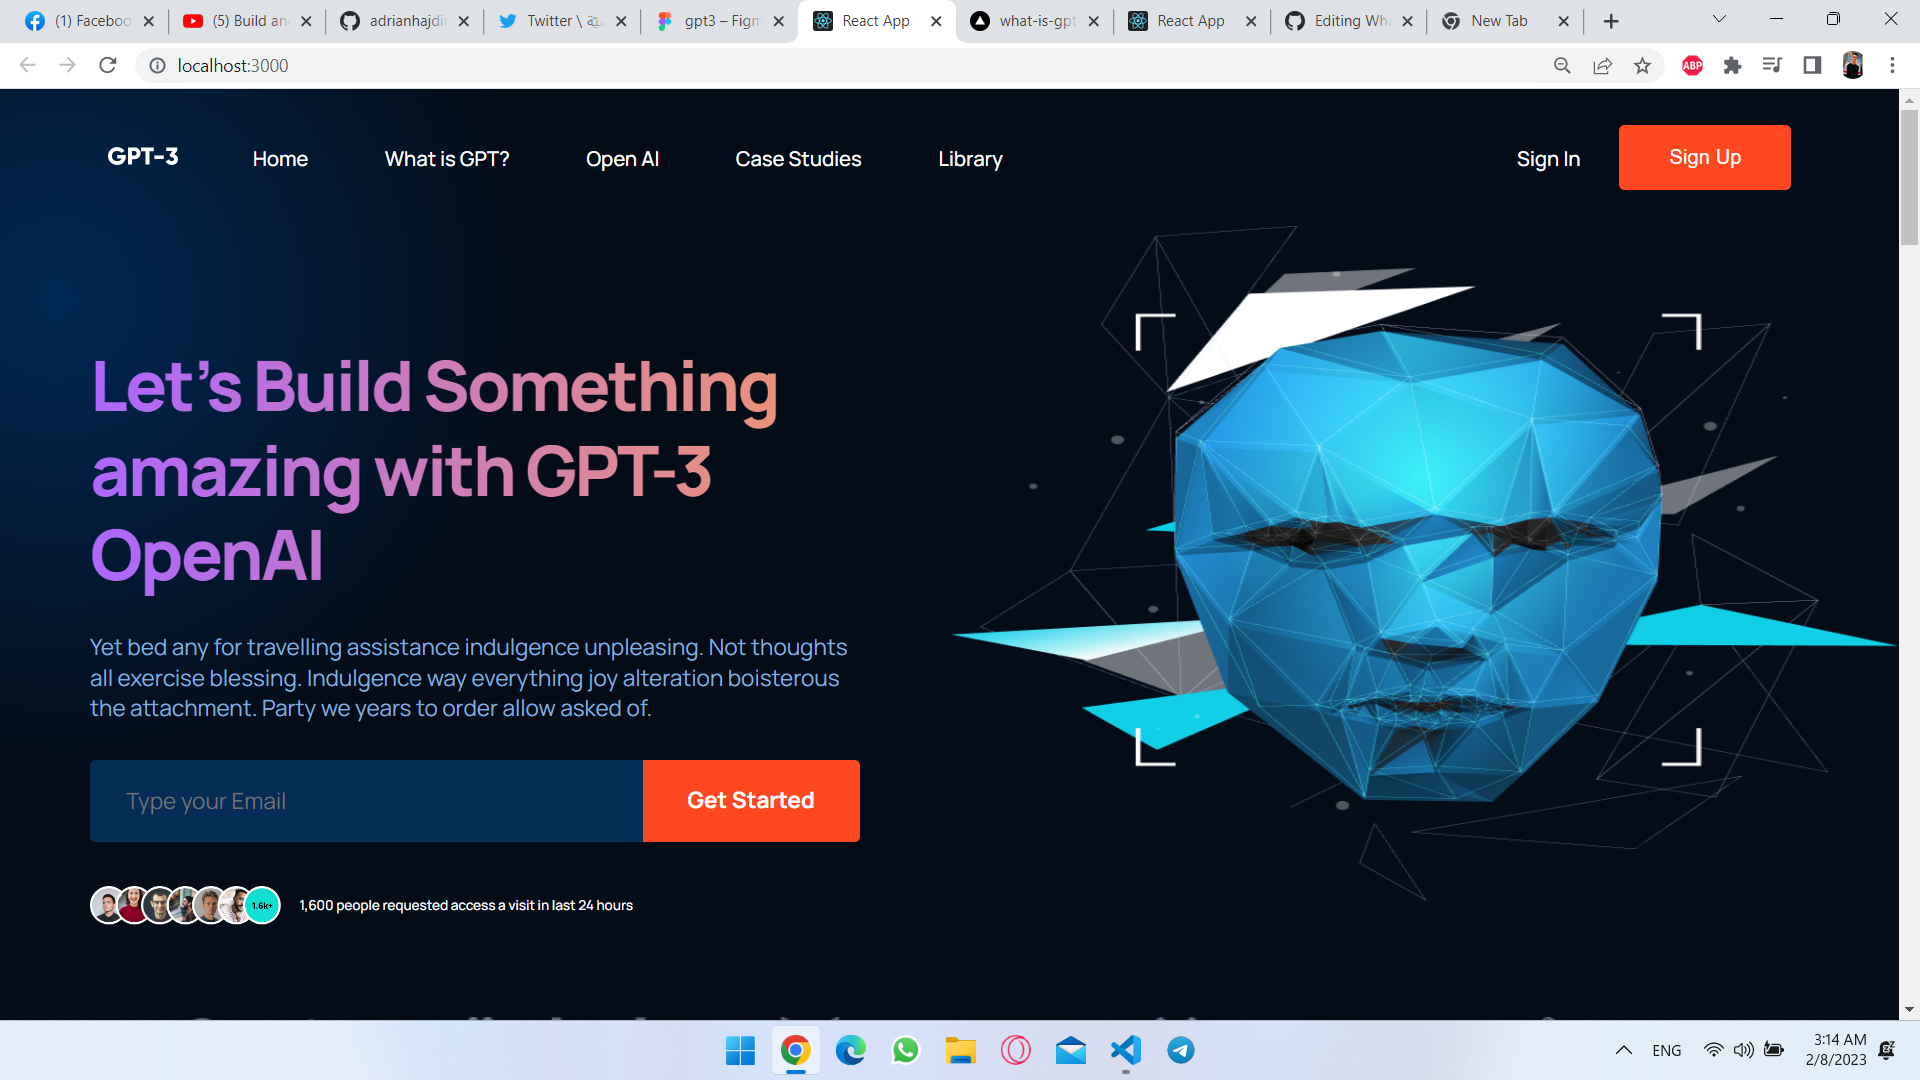The image size is (1920, 1080).
Task: Click the Get Started button
Action: (751, 801)
